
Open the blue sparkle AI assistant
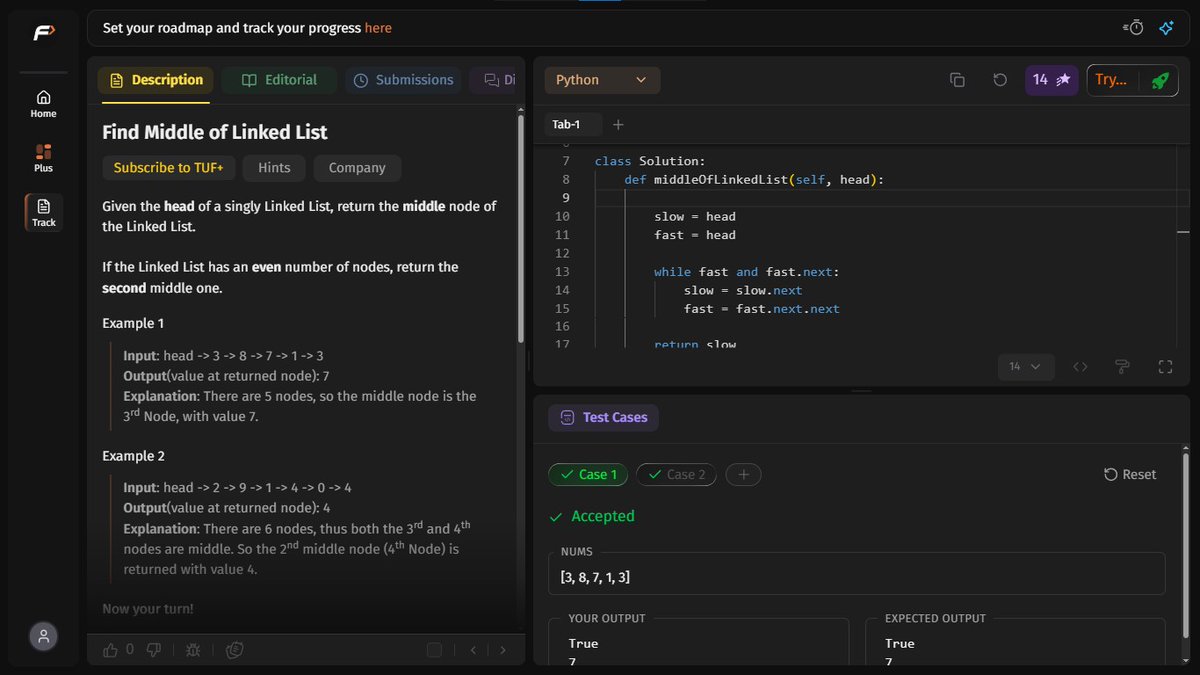1166,28
